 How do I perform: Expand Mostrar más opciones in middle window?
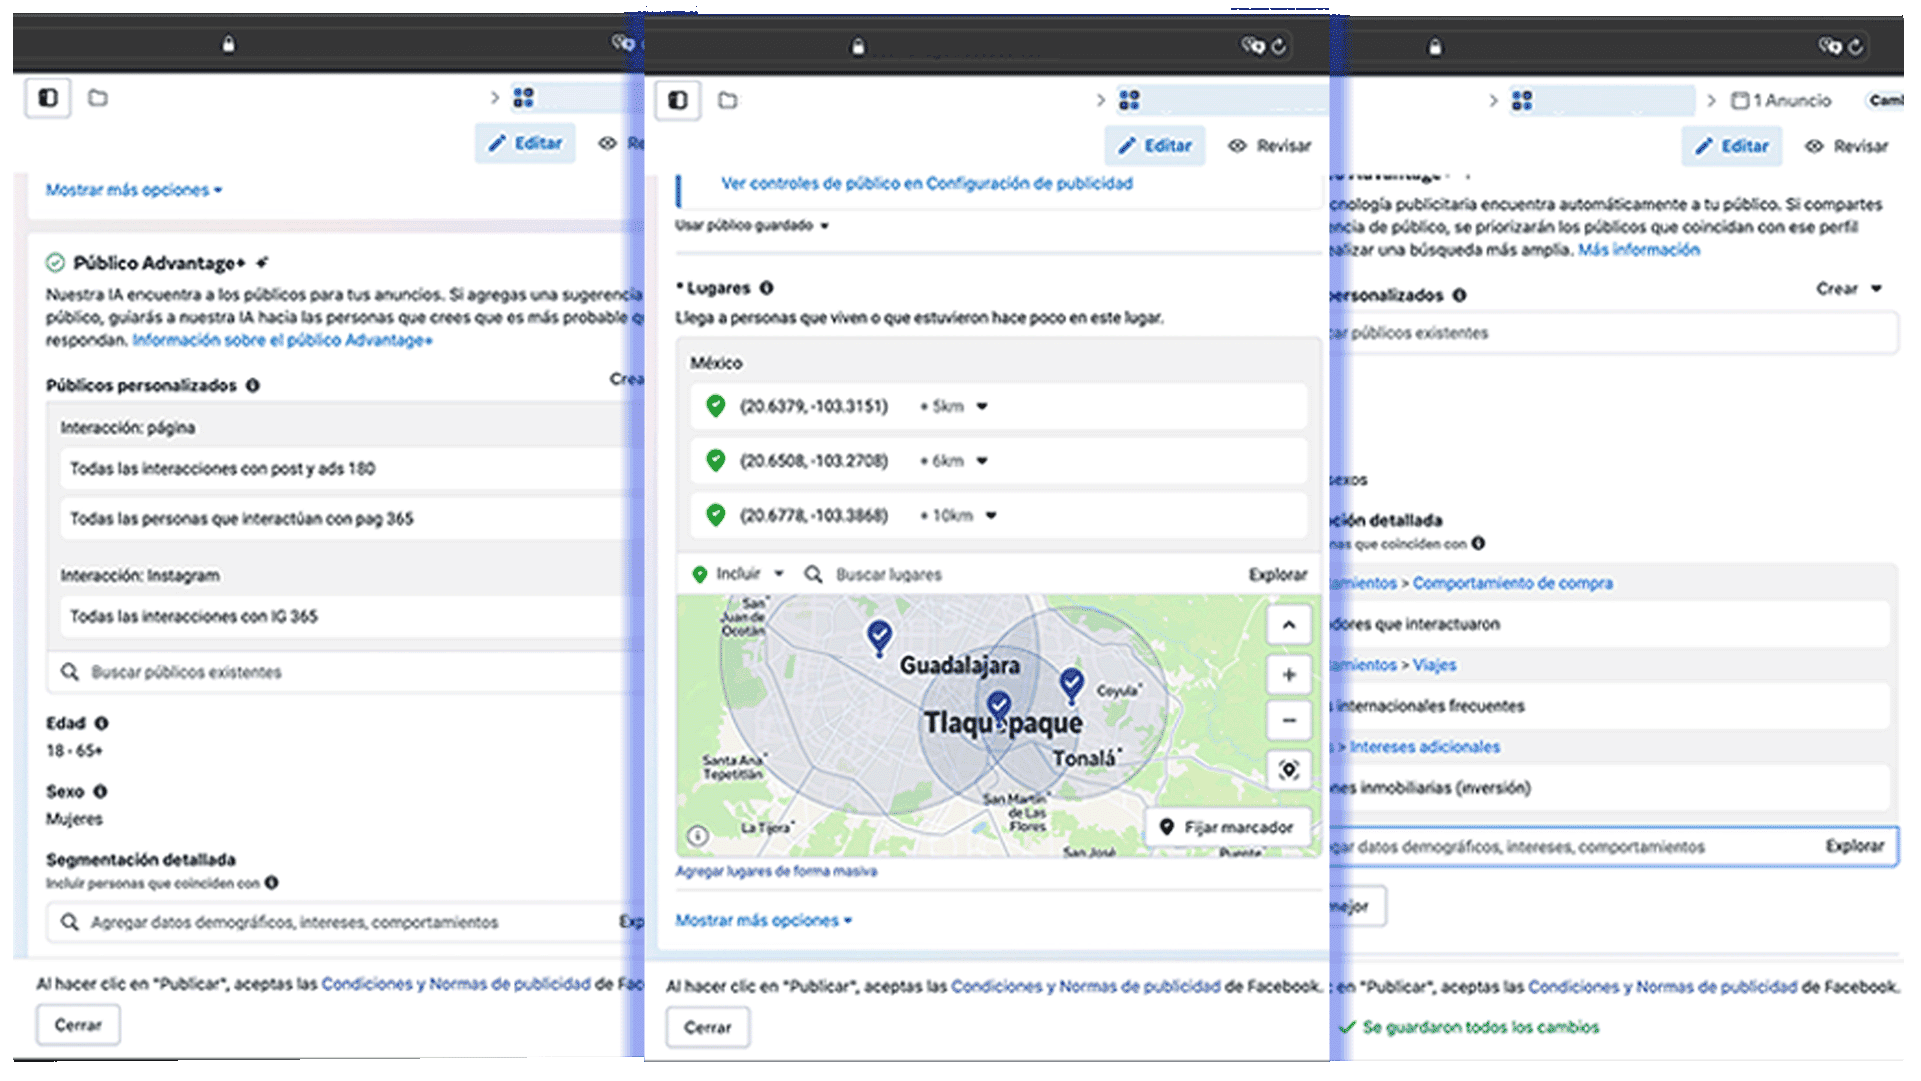(x=764, y=920)
